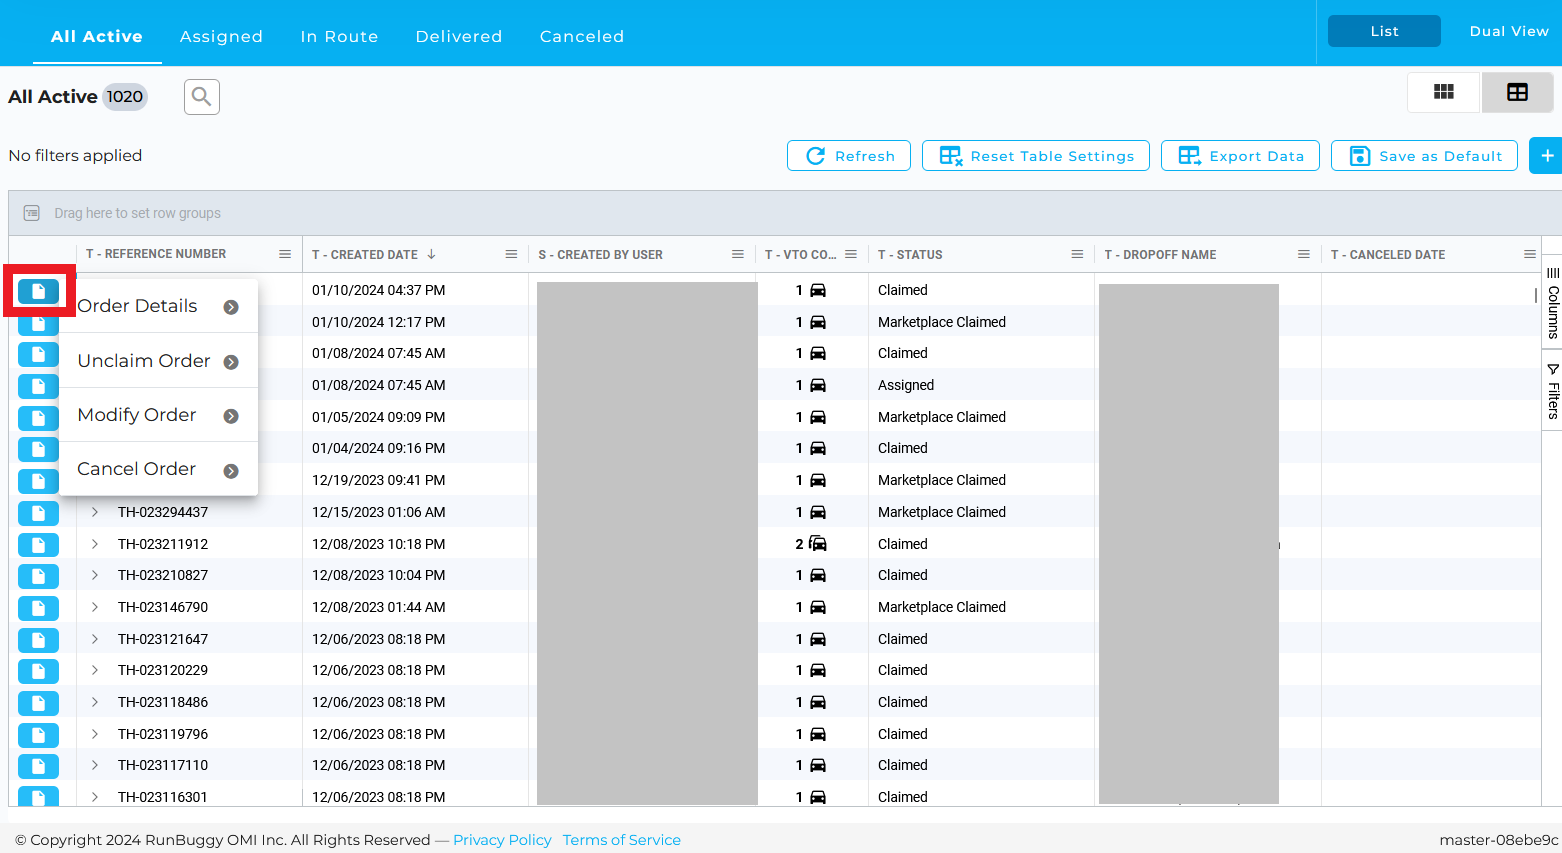Click the Export Data button

(1240, 156)
